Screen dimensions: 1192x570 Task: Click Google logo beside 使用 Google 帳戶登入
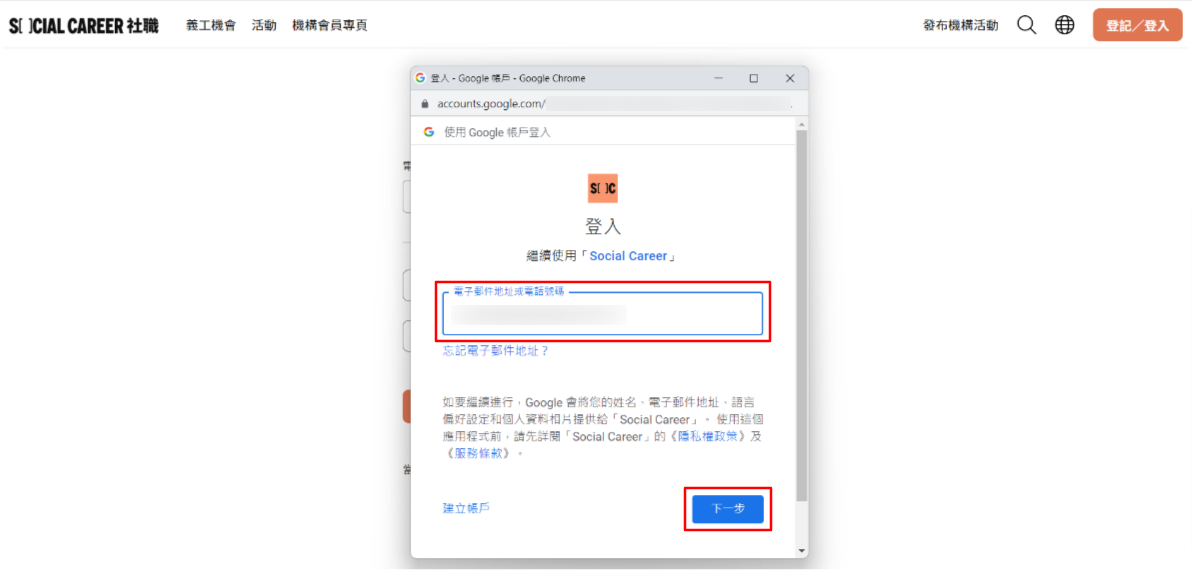point(429,132)
